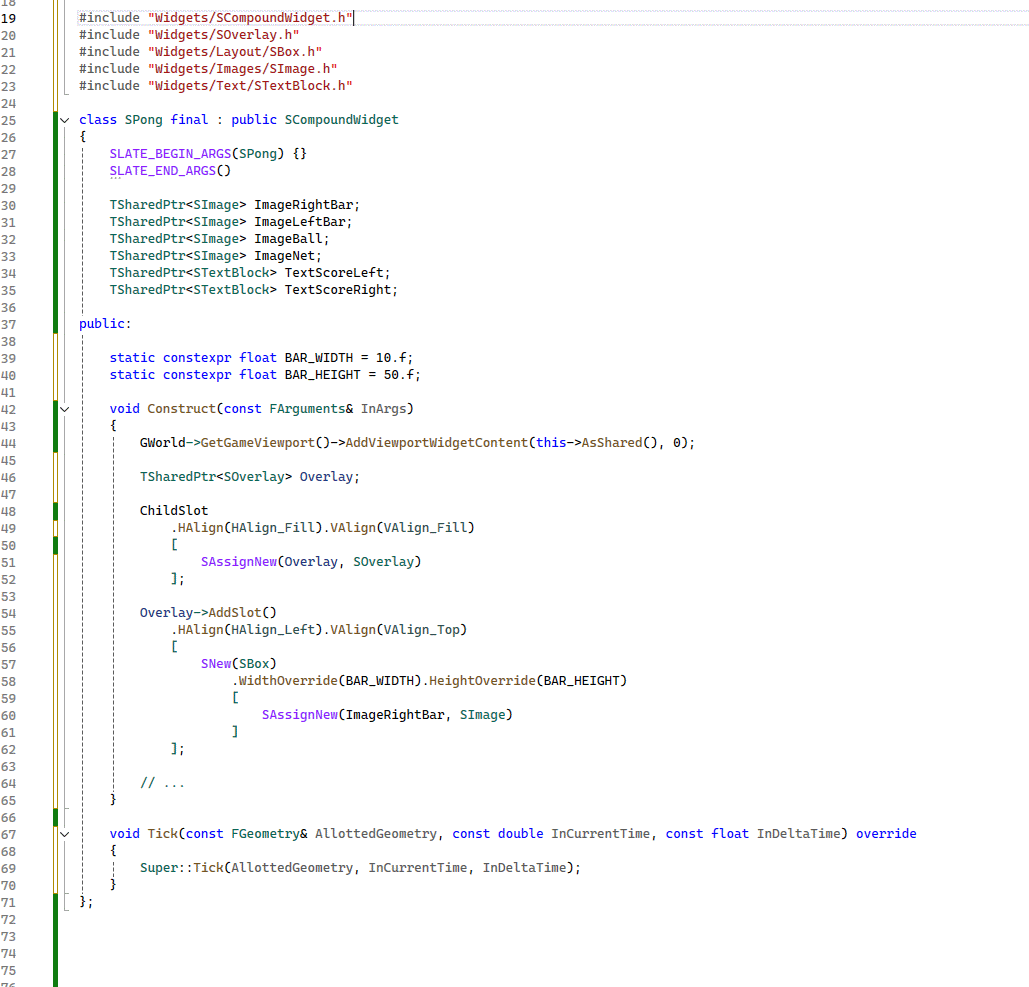Click the SLATE_END_ARGS macro

(x=162, y=171)
